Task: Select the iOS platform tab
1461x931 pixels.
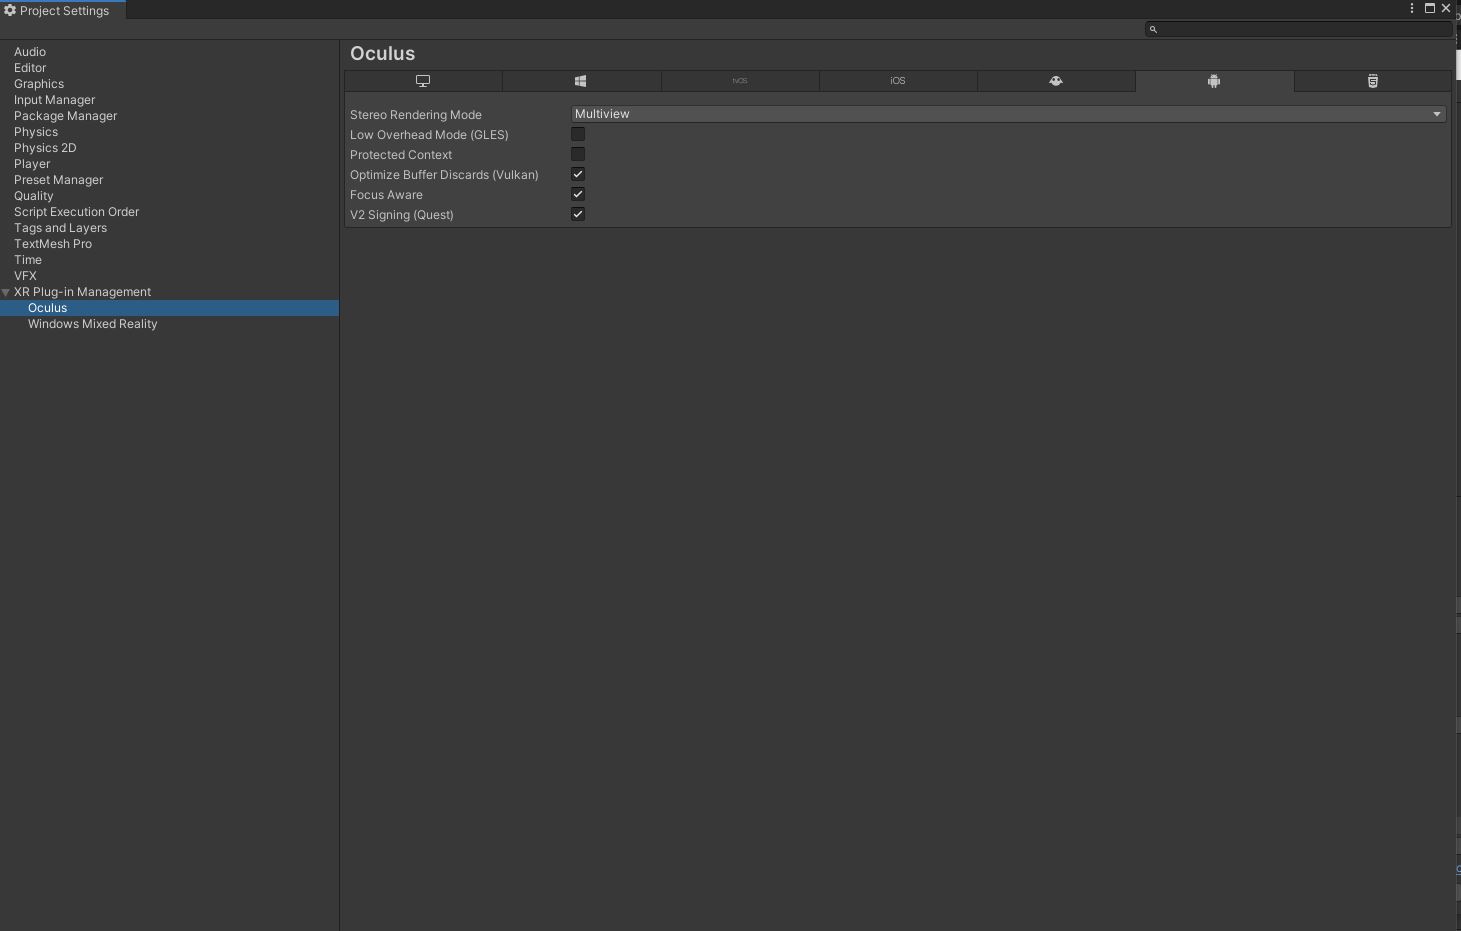Action: tap(898, 81)
